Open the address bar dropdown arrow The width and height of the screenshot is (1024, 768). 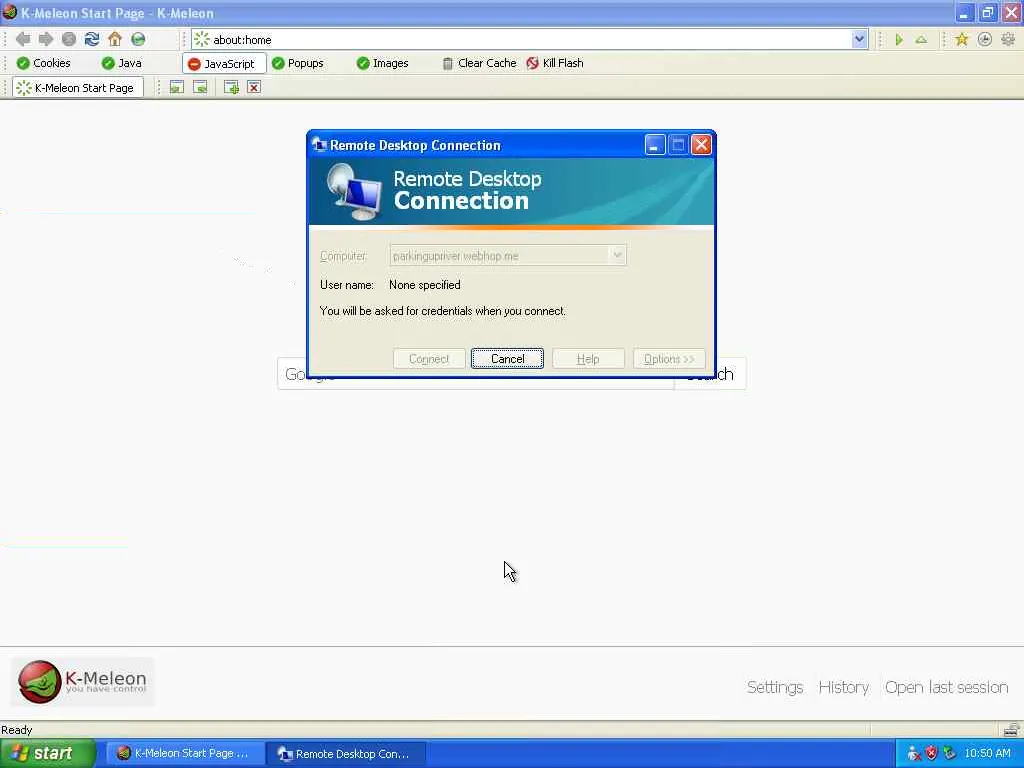click(859, 39)
